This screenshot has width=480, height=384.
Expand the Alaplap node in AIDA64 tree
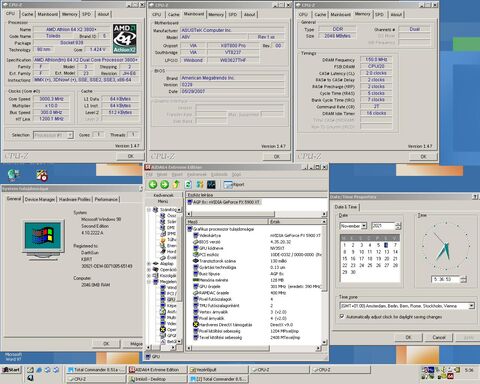coord(149,264)
